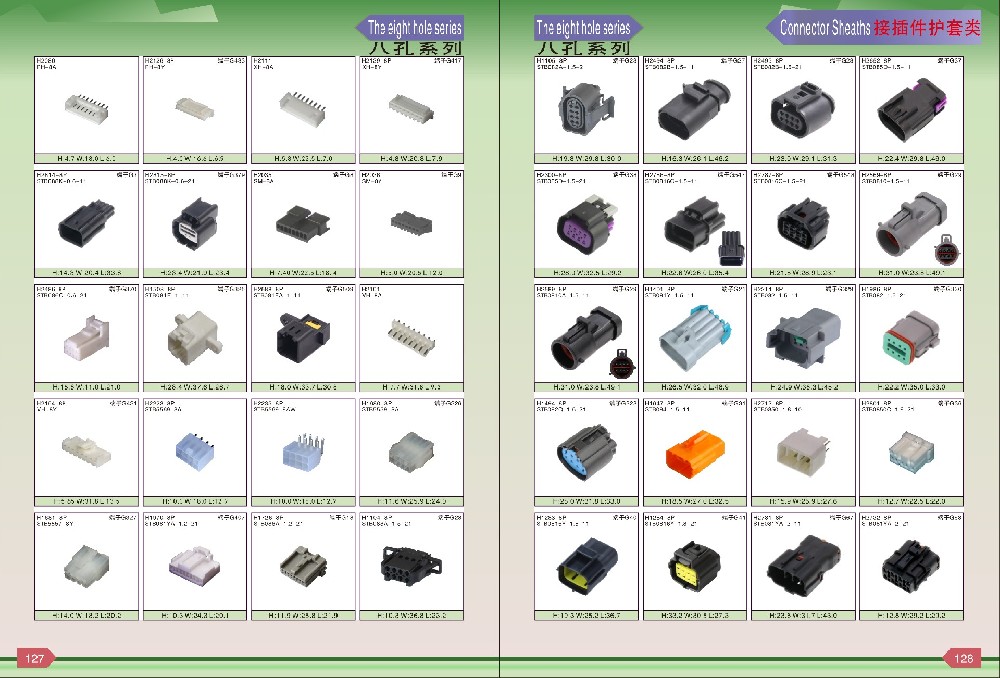This screenshot has height=678, width=1000.
Task: Select the navy connector with yellow interior
Action: [x=587, y=565]
